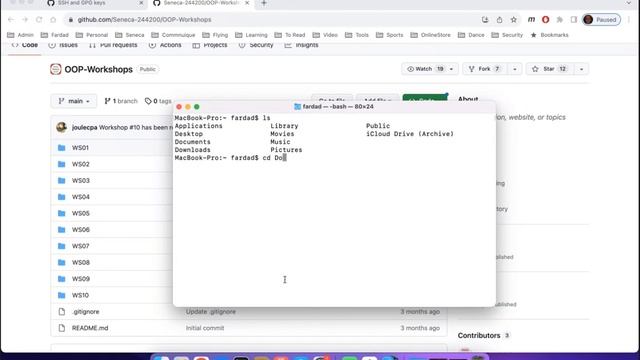The width and height of the screenshot is (640, 360).
Task: Click the address bar URL field
Action: click(273, 20)
